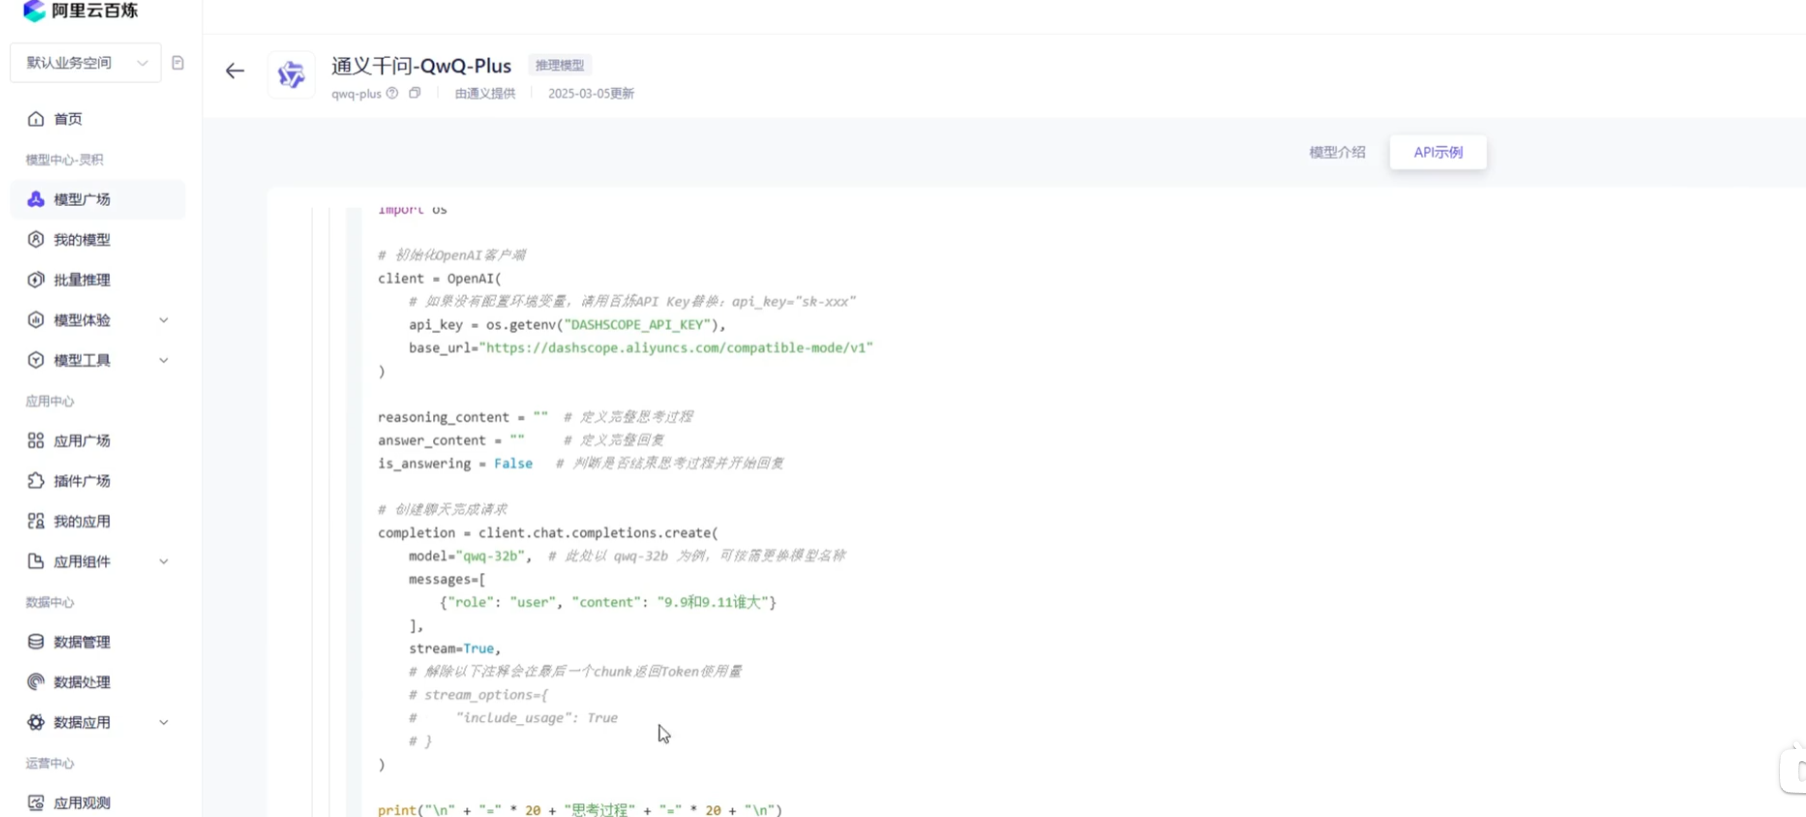This screenshot has height=817, width=1806.
Task: Click the "DASHSCOPE_API_KEY" string in code
Action: point(637,325)
